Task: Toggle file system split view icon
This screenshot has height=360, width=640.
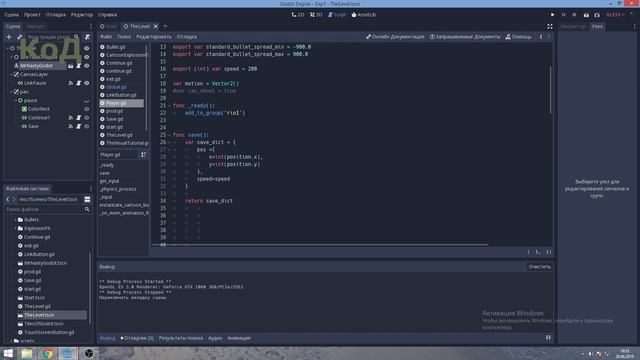Action: (87, 199)
